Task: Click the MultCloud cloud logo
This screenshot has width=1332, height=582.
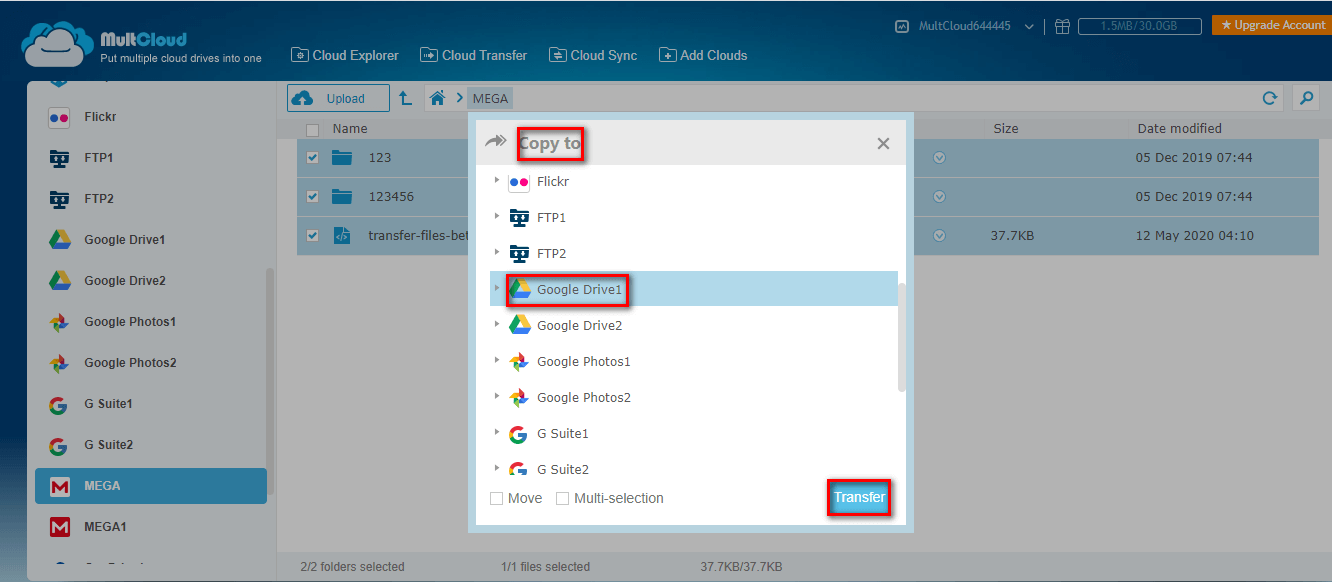Action: (57, 47)
